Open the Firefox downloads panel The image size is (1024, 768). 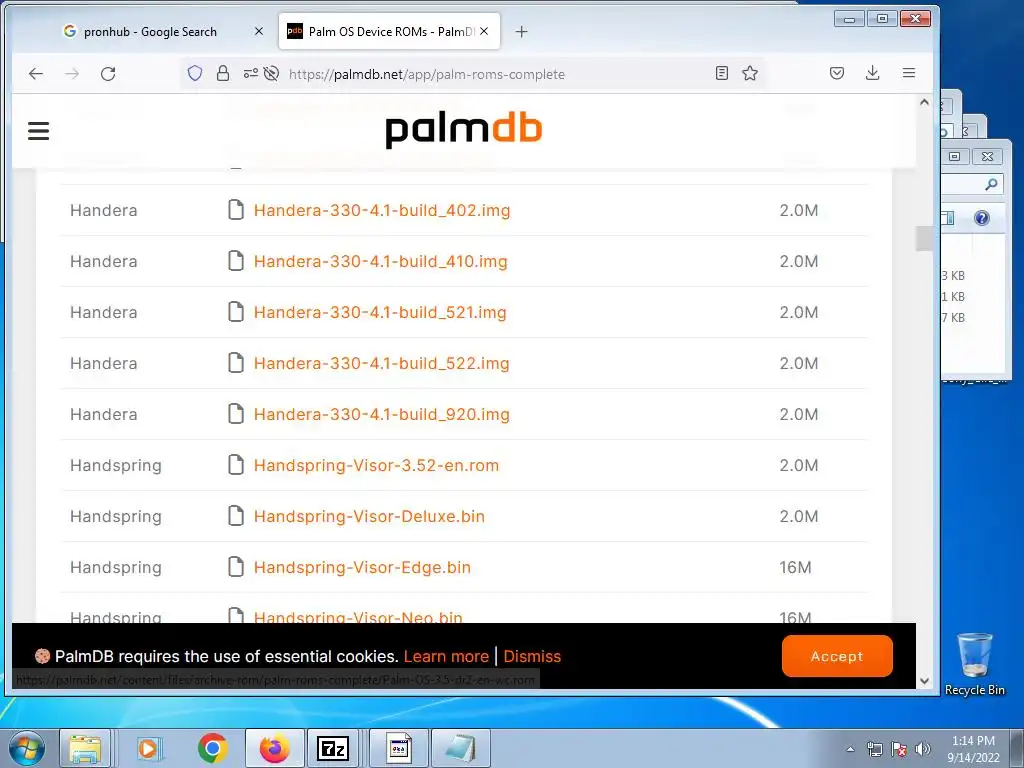pyautogui.click(x=872, y=73)
